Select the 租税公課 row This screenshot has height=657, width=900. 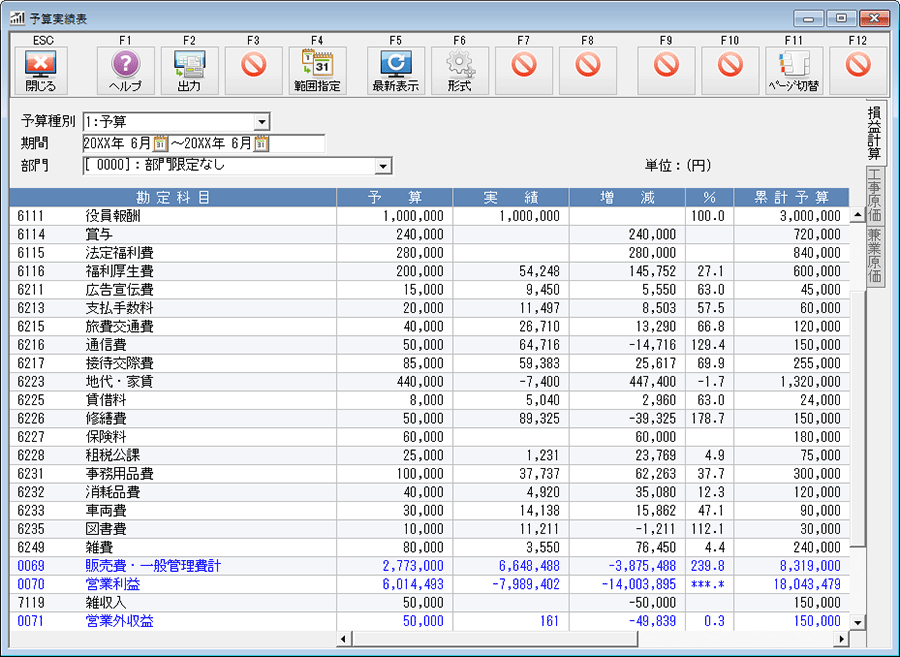429,455
